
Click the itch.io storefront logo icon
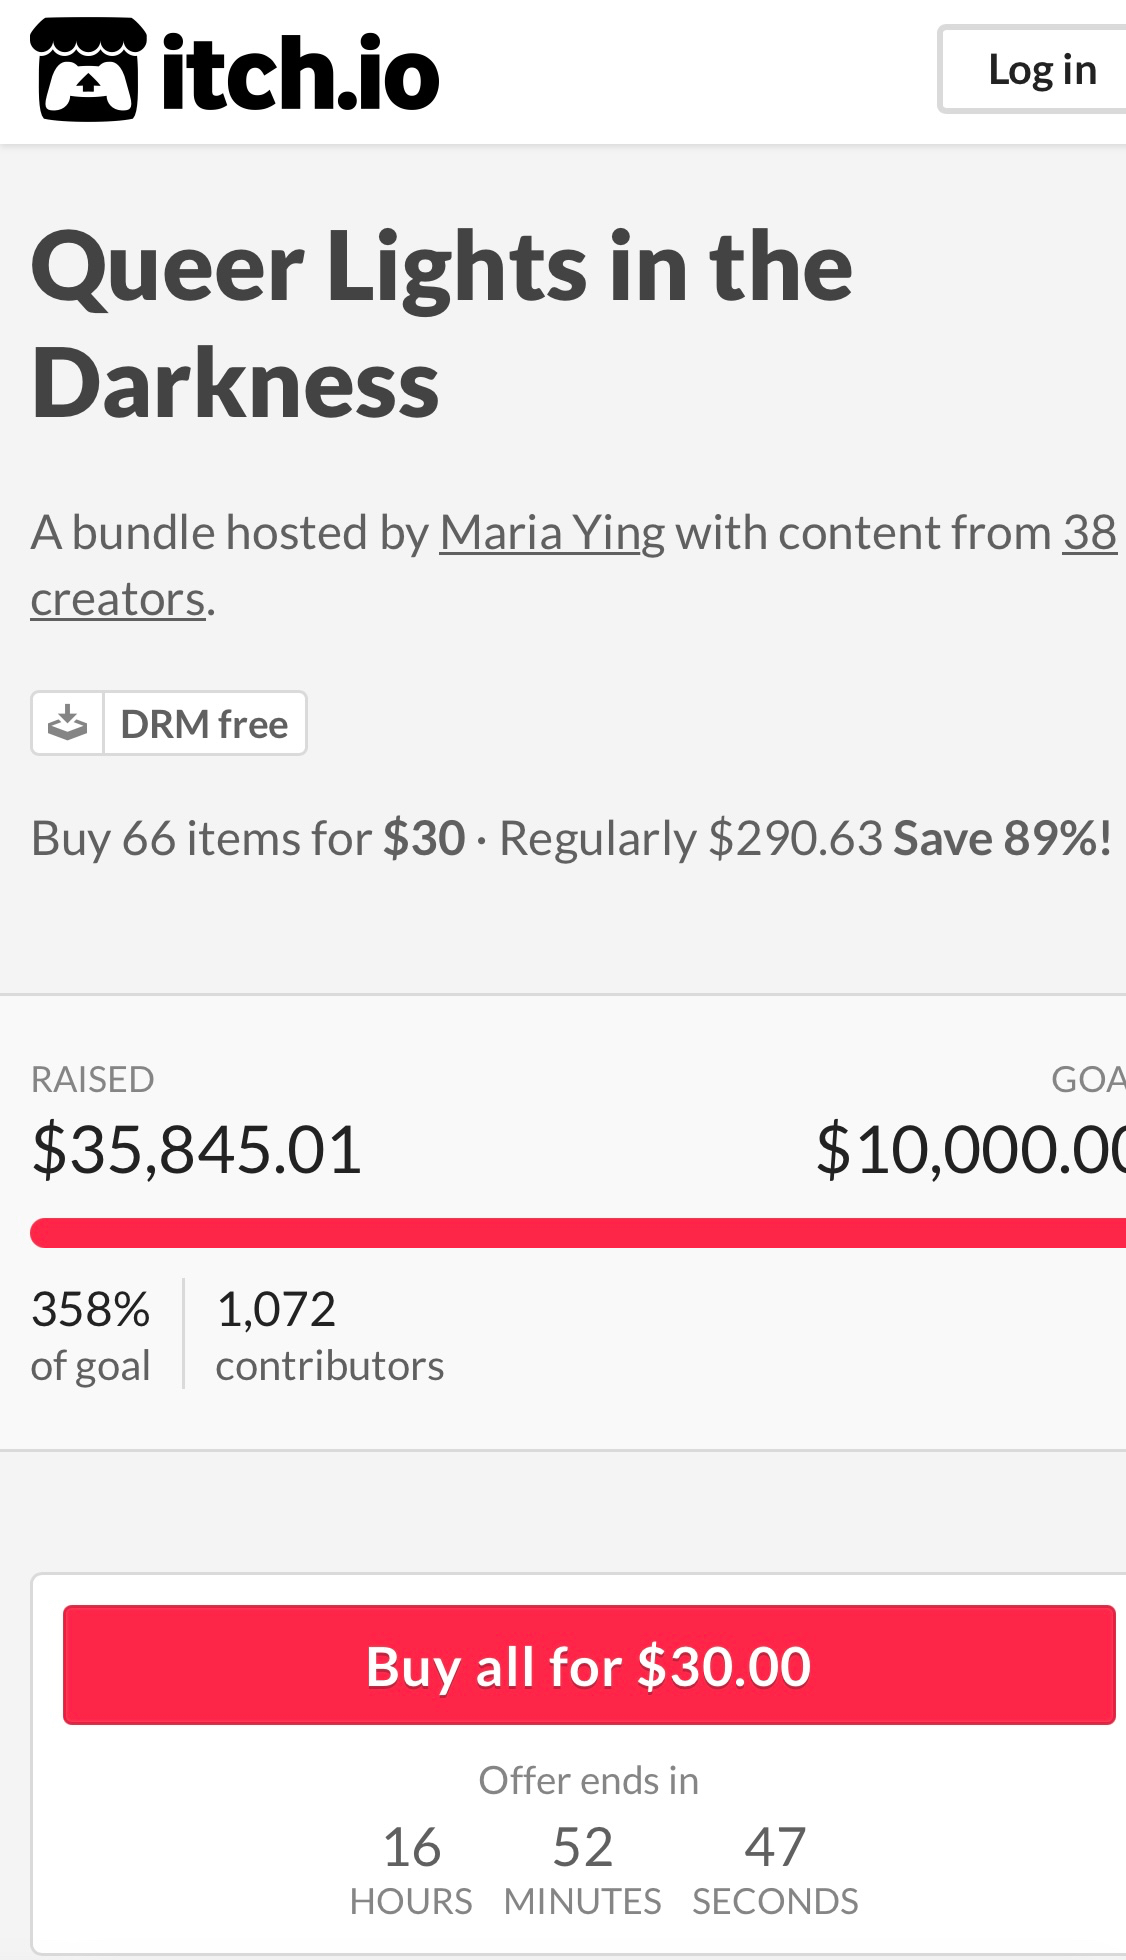pos(88,70)
